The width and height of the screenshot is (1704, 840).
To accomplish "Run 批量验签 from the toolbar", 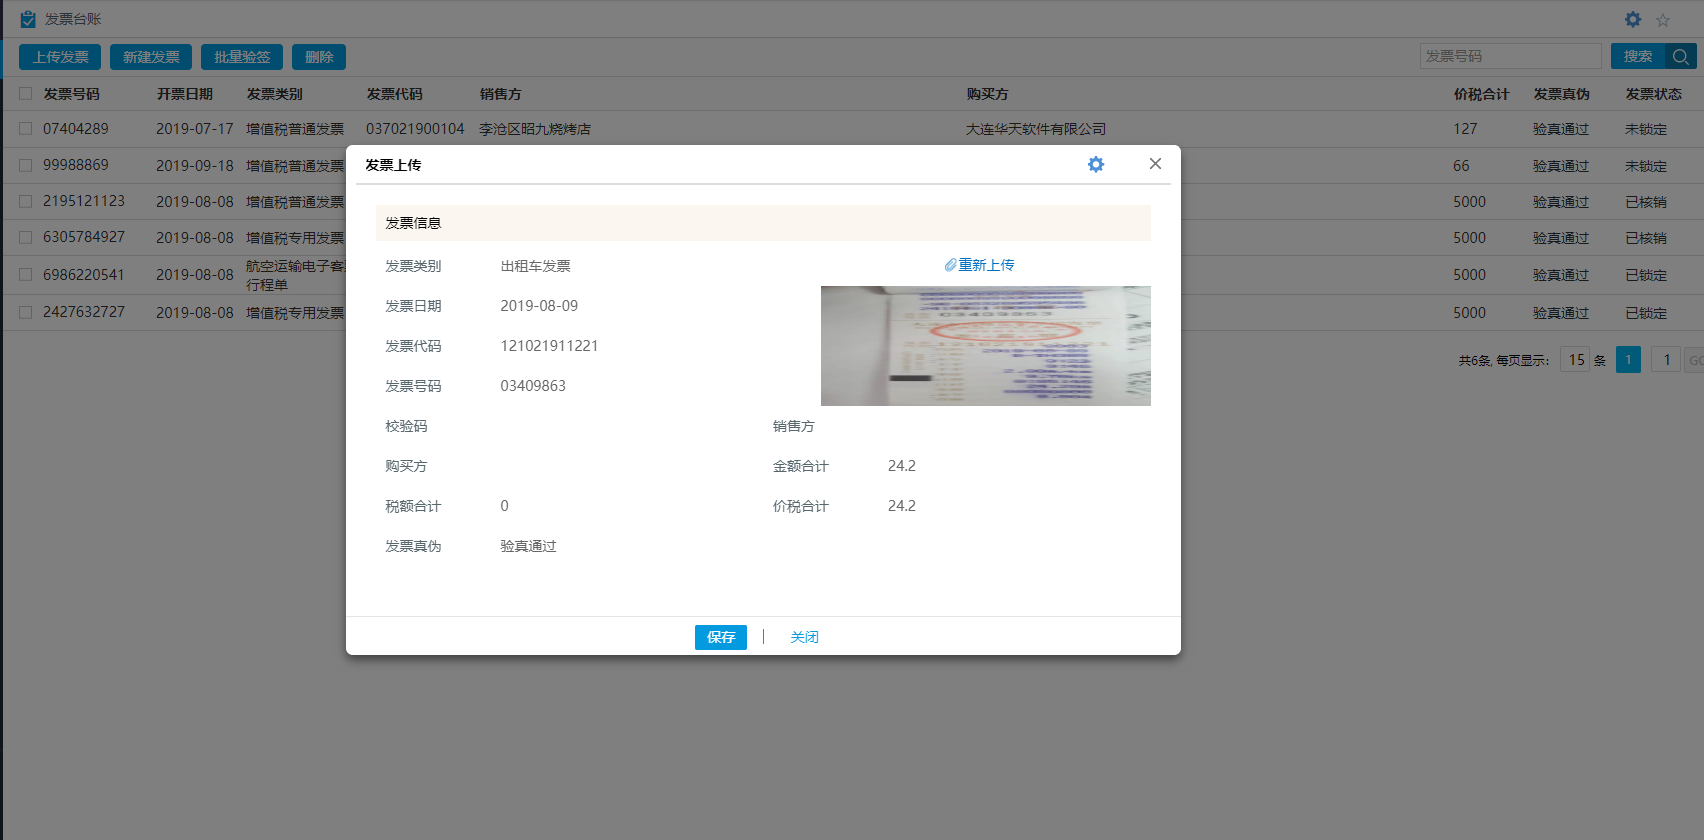I will coord(242,57).
